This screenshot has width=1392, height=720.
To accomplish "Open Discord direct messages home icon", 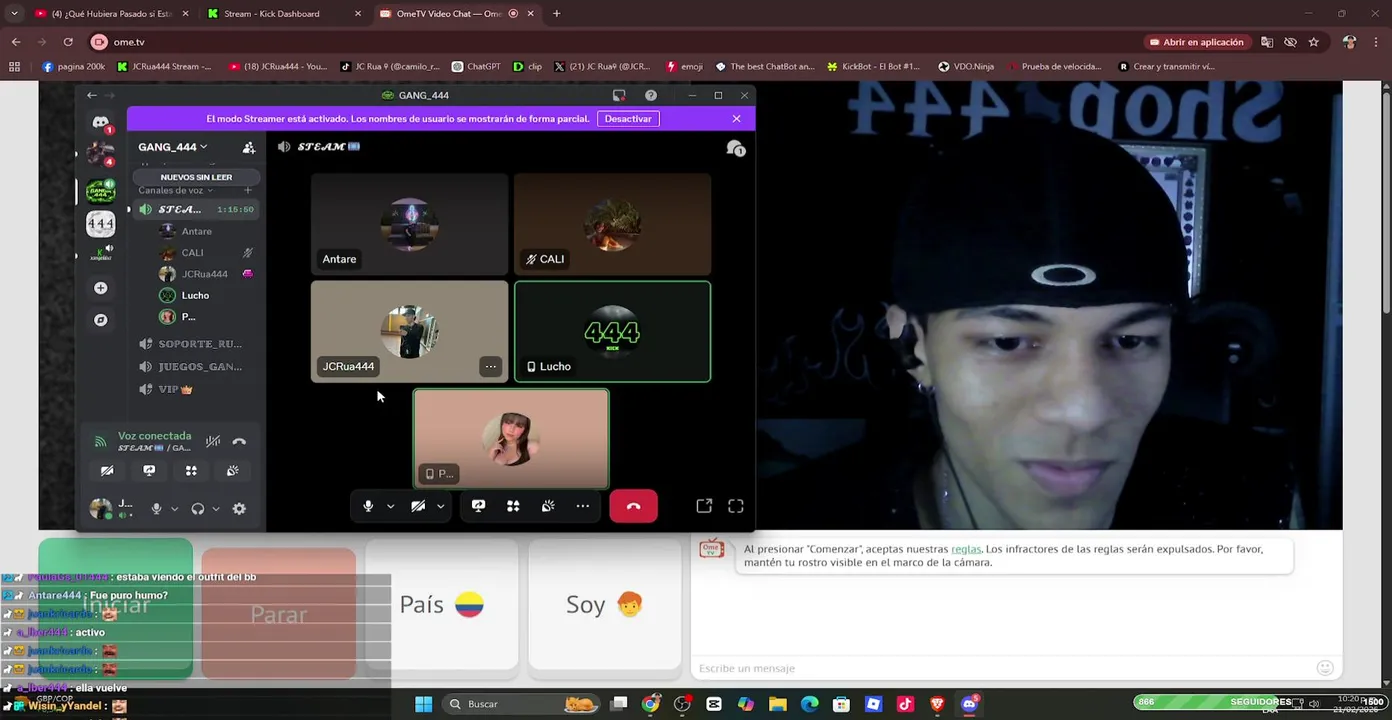I will point(100,122).
